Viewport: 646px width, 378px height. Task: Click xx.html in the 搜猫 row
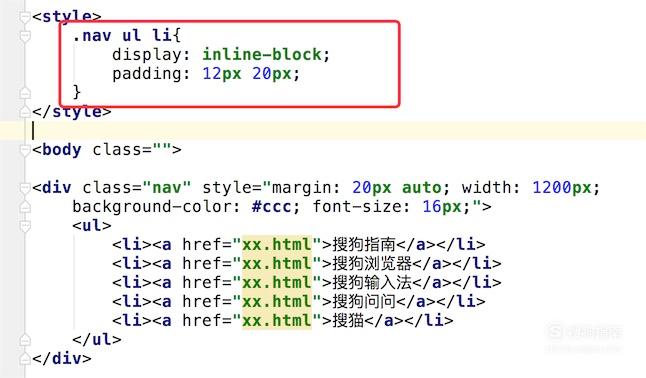pos(277,320)
